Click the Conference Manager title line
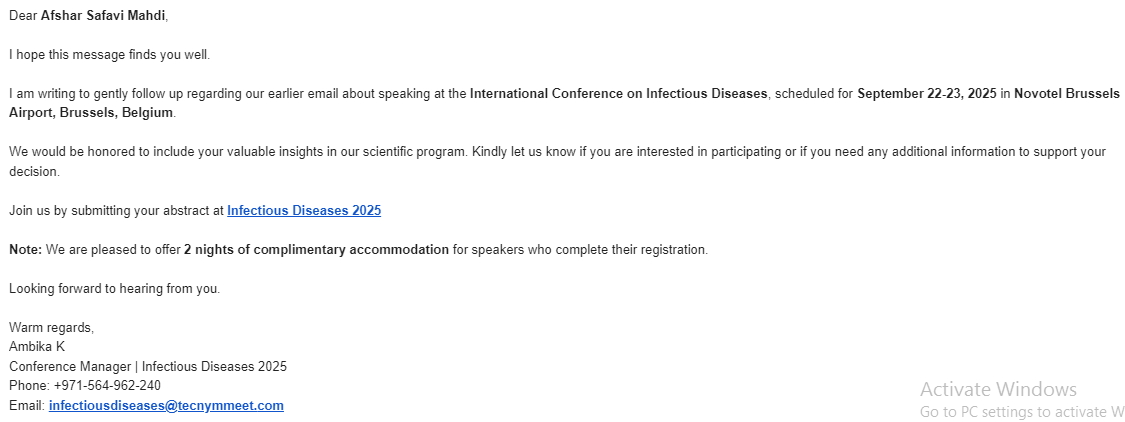The image size is (1125, 422). tap(147, 367)
